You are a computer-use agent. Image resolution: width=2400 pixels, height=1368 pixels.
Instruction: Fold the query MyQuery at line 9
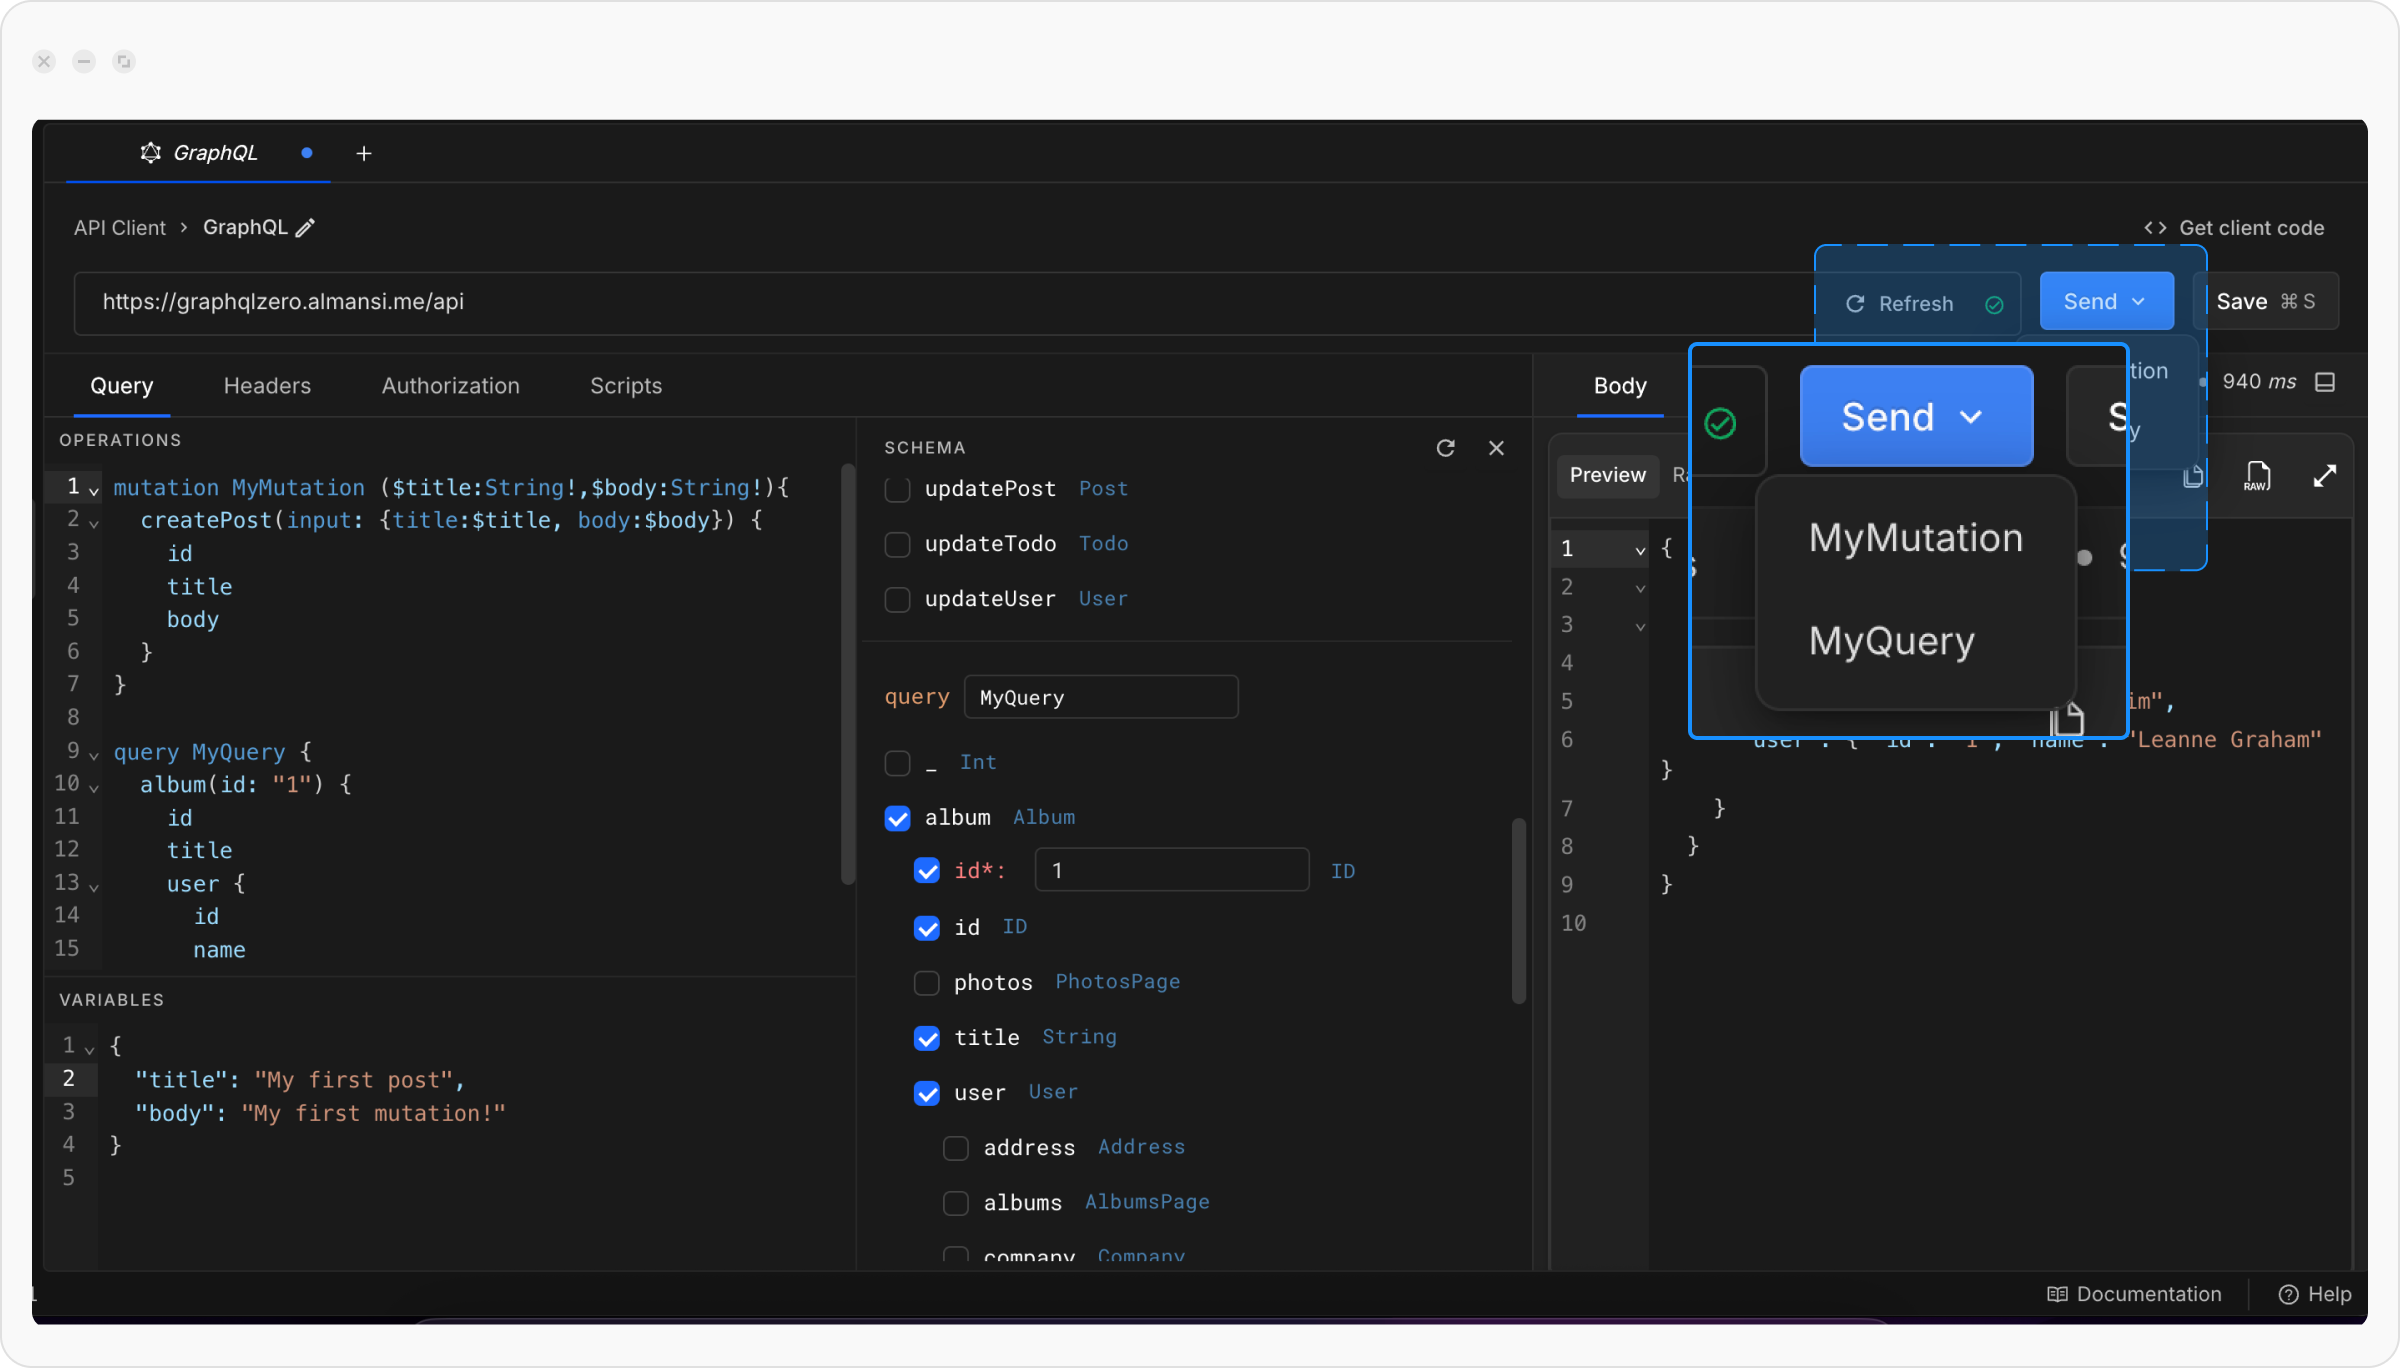click(x=94, y=754)
